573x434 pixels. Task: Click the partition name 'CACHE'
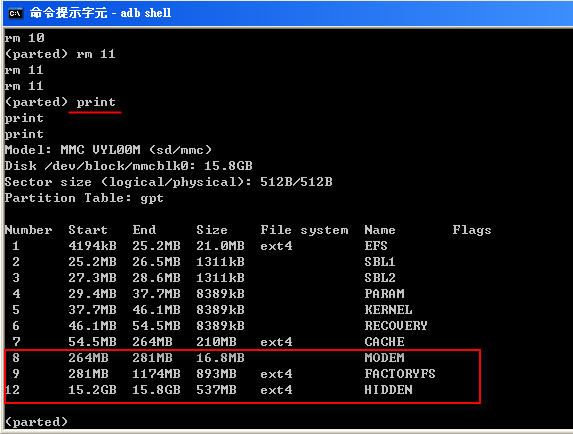pyautogui.click(x=384, y=342)
